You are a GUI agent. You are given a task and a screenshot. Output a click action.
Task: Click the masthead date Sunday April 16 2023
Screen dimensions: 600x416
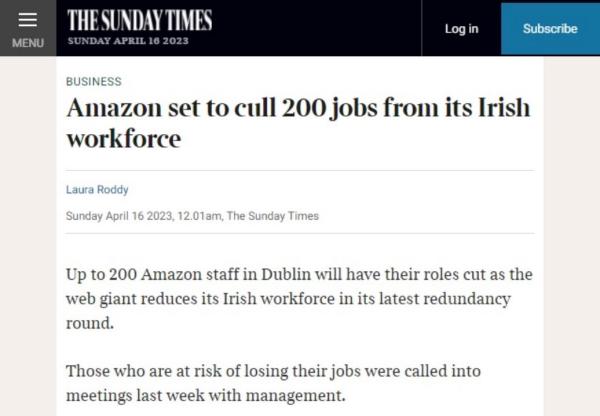tap(128, 41)
